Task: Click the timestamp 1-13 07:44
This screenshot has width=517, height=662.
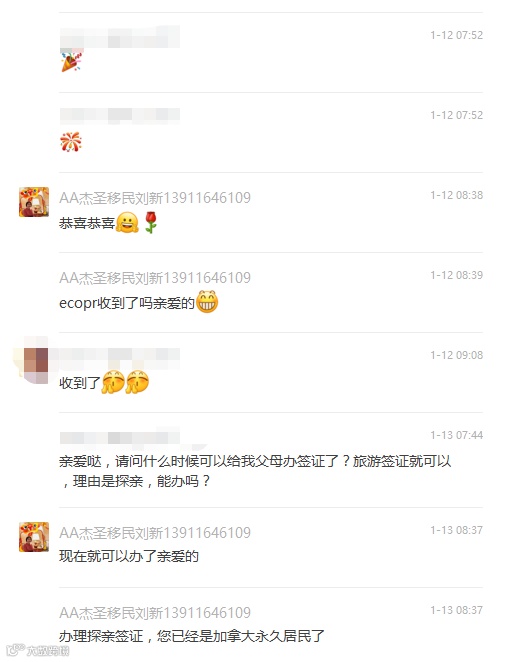Action: click(457, 435)
